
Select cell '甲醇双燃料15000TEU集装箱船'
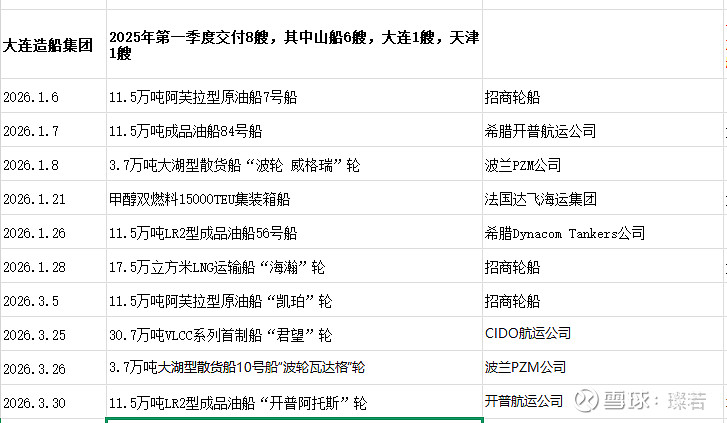294,198
